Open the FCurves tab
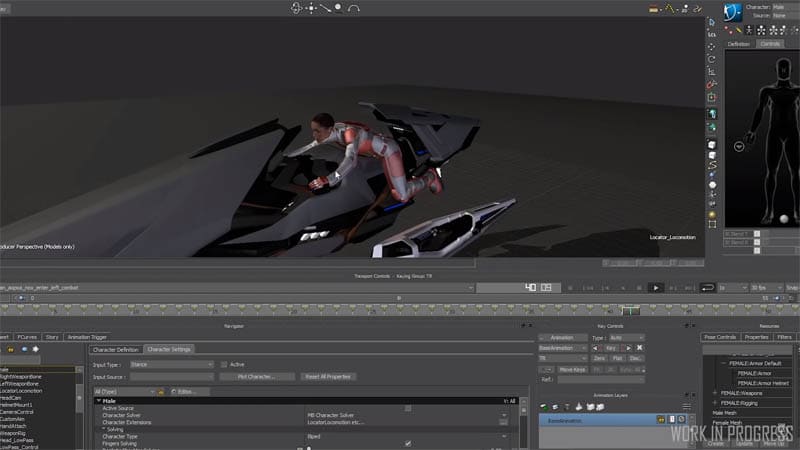Image resolution: width=800 pixels, height=450 pixels. point(27,337)
